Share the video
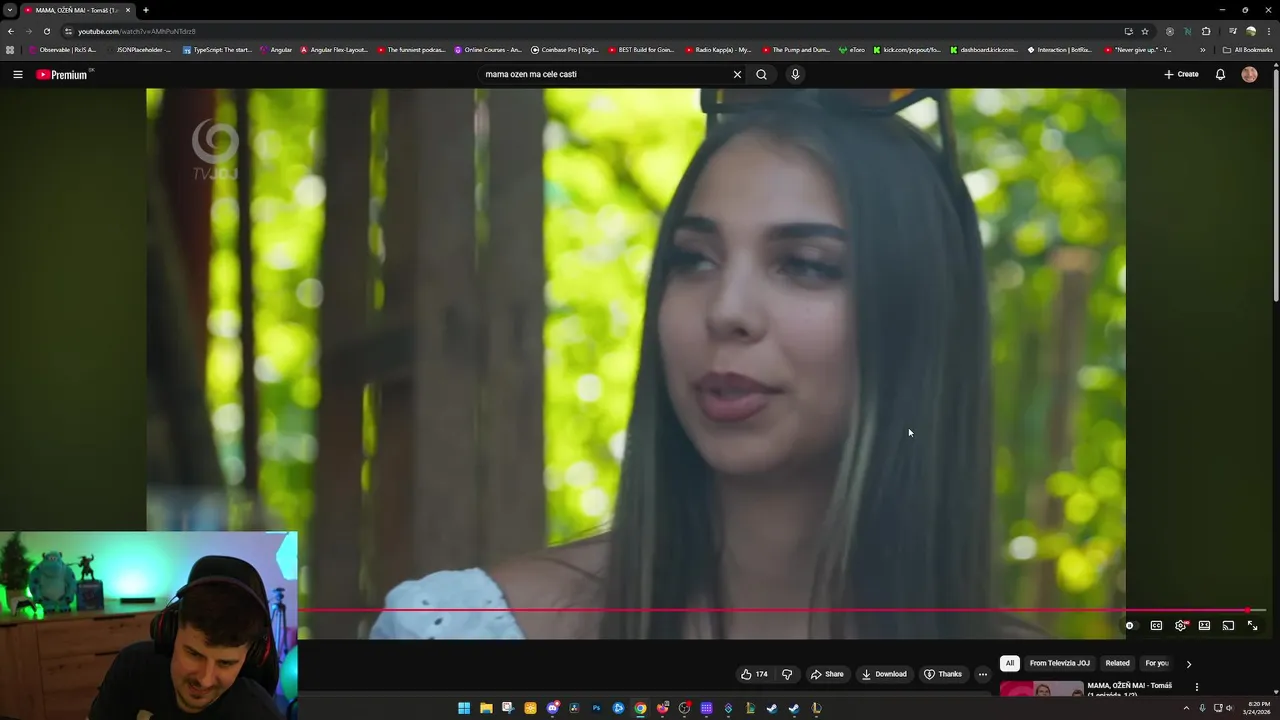 tap(827, 674)
